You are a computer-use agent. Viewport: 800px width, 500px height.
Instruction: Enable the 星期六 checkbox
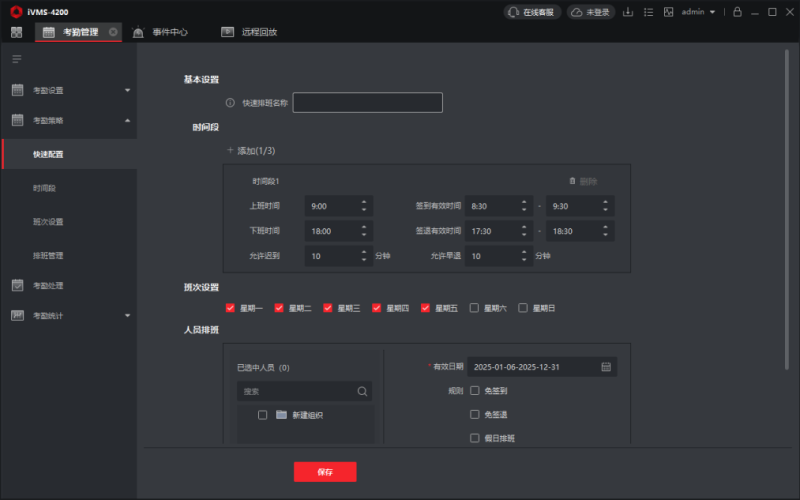pyautogui.click(x=475, y=308)
